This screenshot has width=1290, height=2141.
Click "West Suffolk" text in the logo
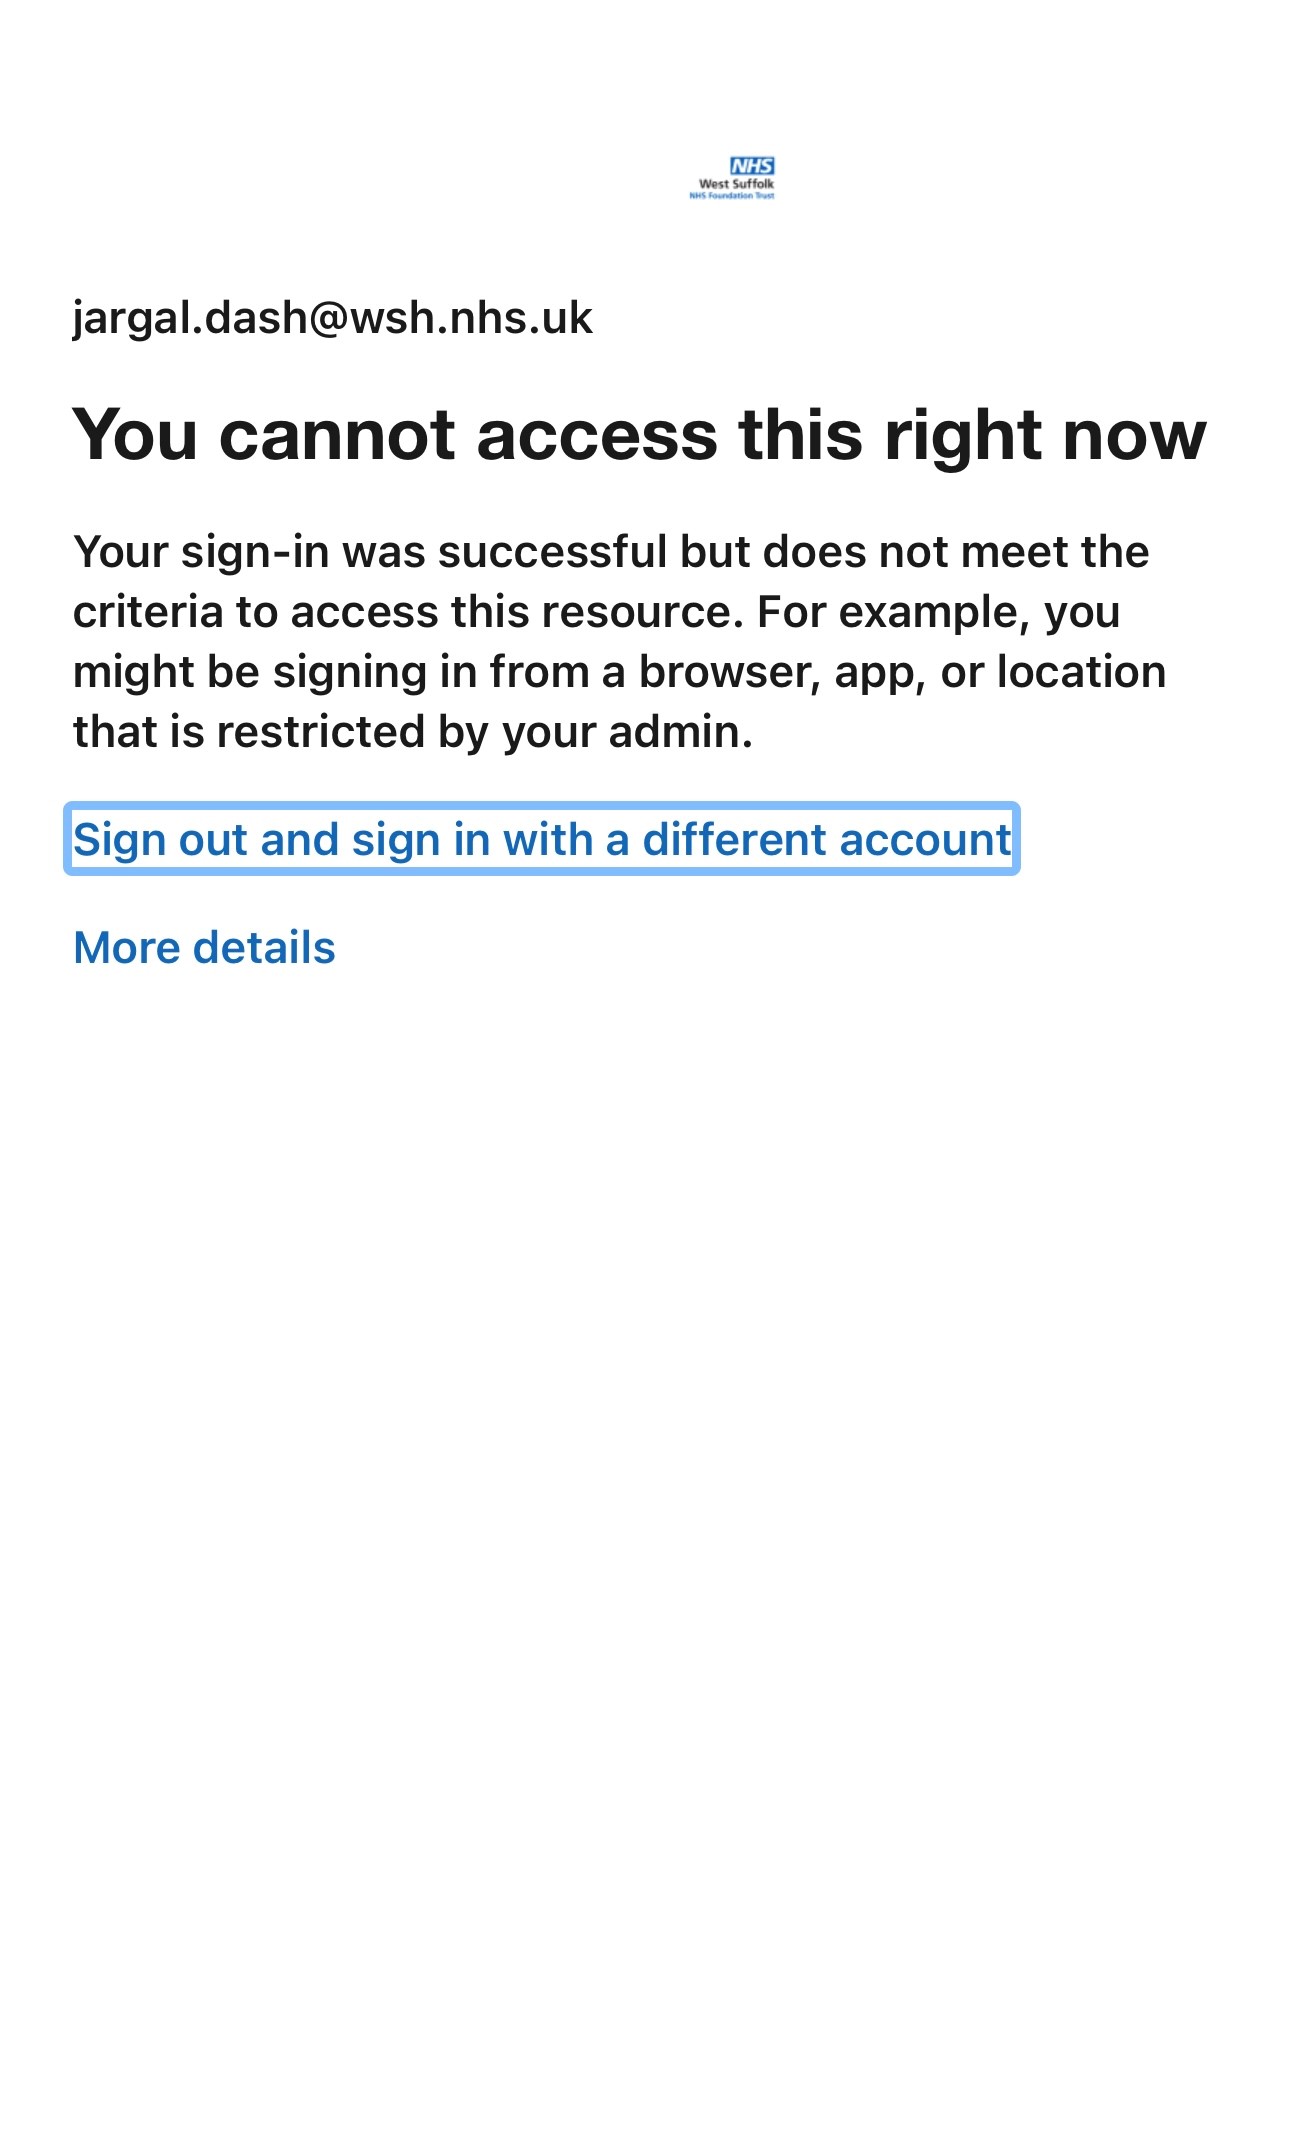pos(736,184)
